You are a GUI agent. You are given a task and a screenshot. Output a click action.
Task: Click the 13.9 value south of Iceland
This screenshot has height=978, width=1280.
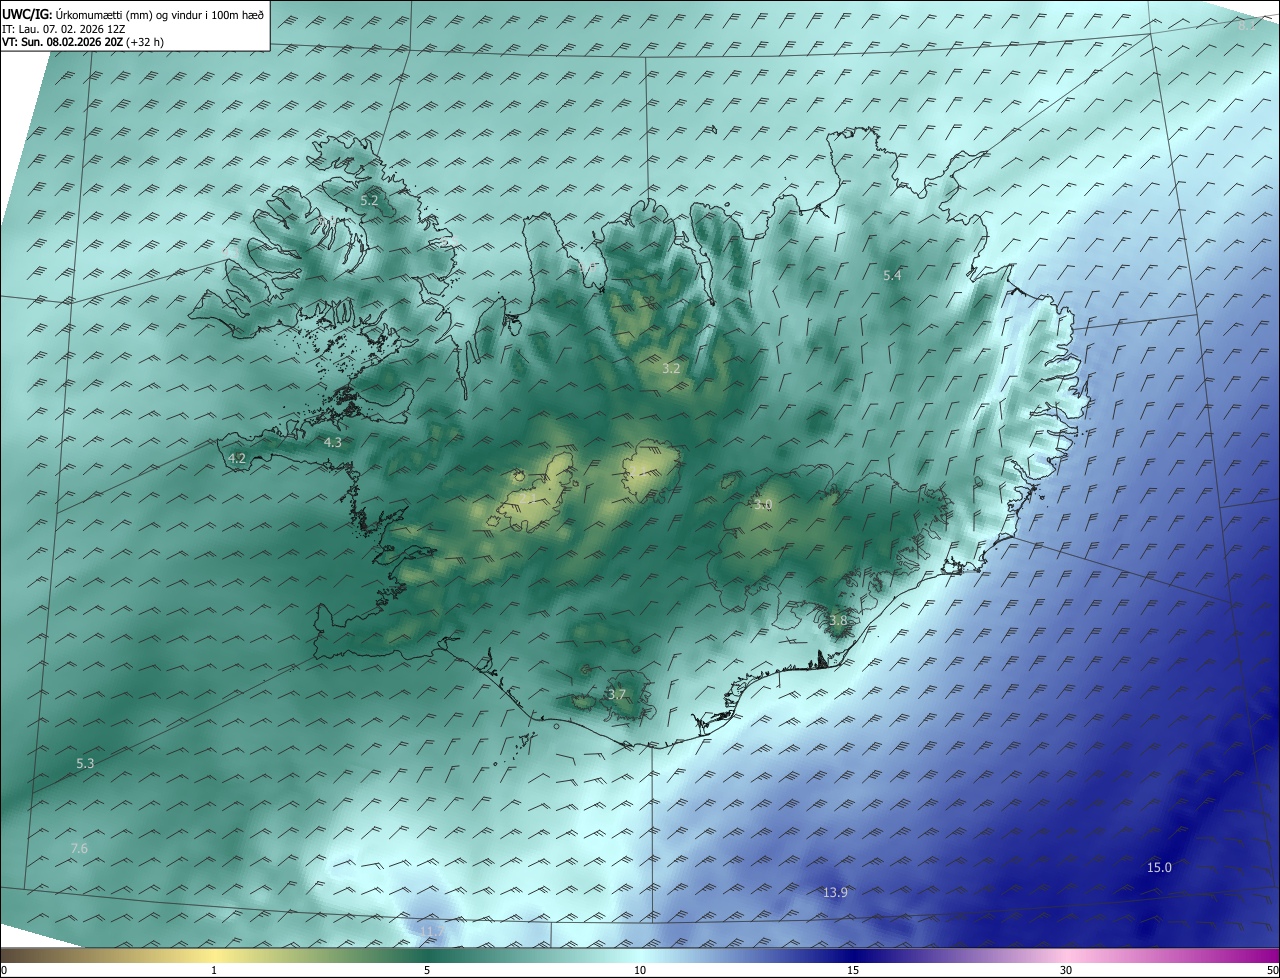point(835,893)
